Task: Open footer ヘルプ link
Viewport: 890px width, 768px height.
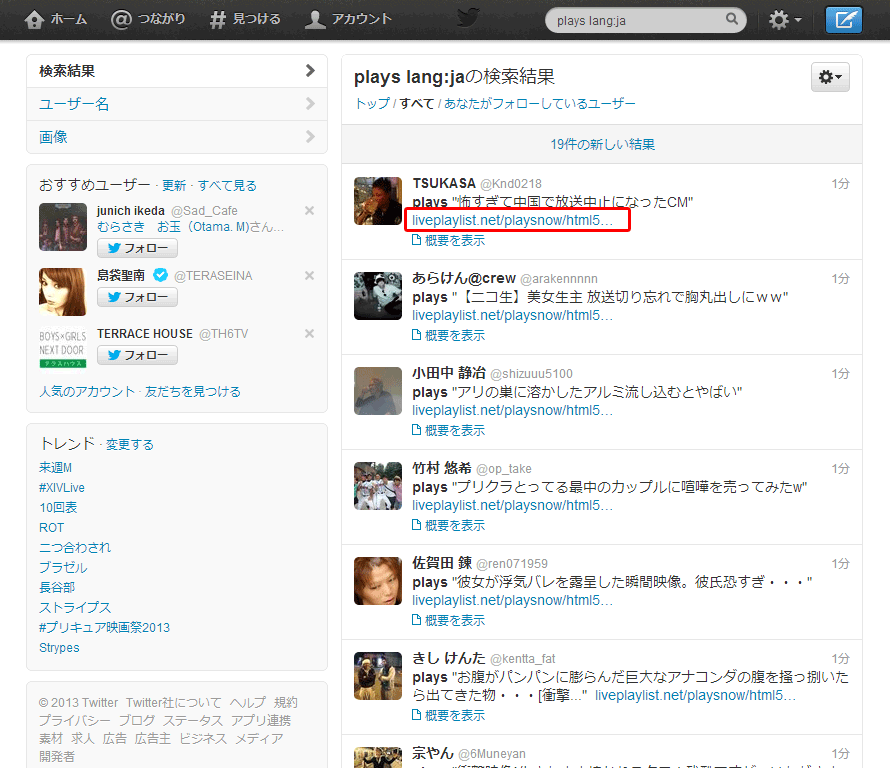Action: (x=248, y=702)
